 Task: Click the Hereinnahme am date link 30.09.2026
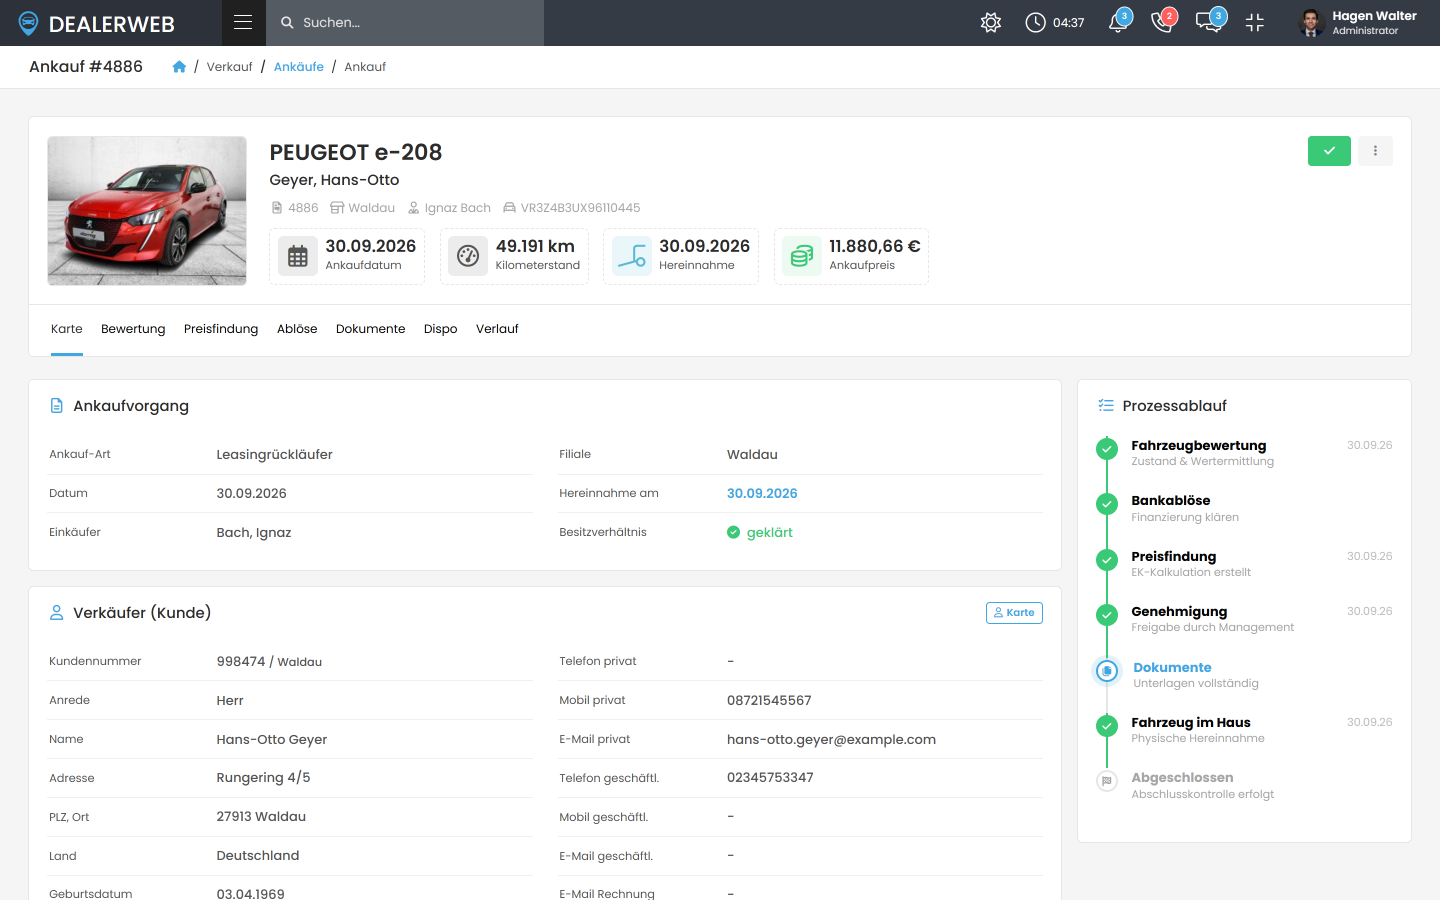(x=762, y=493)
